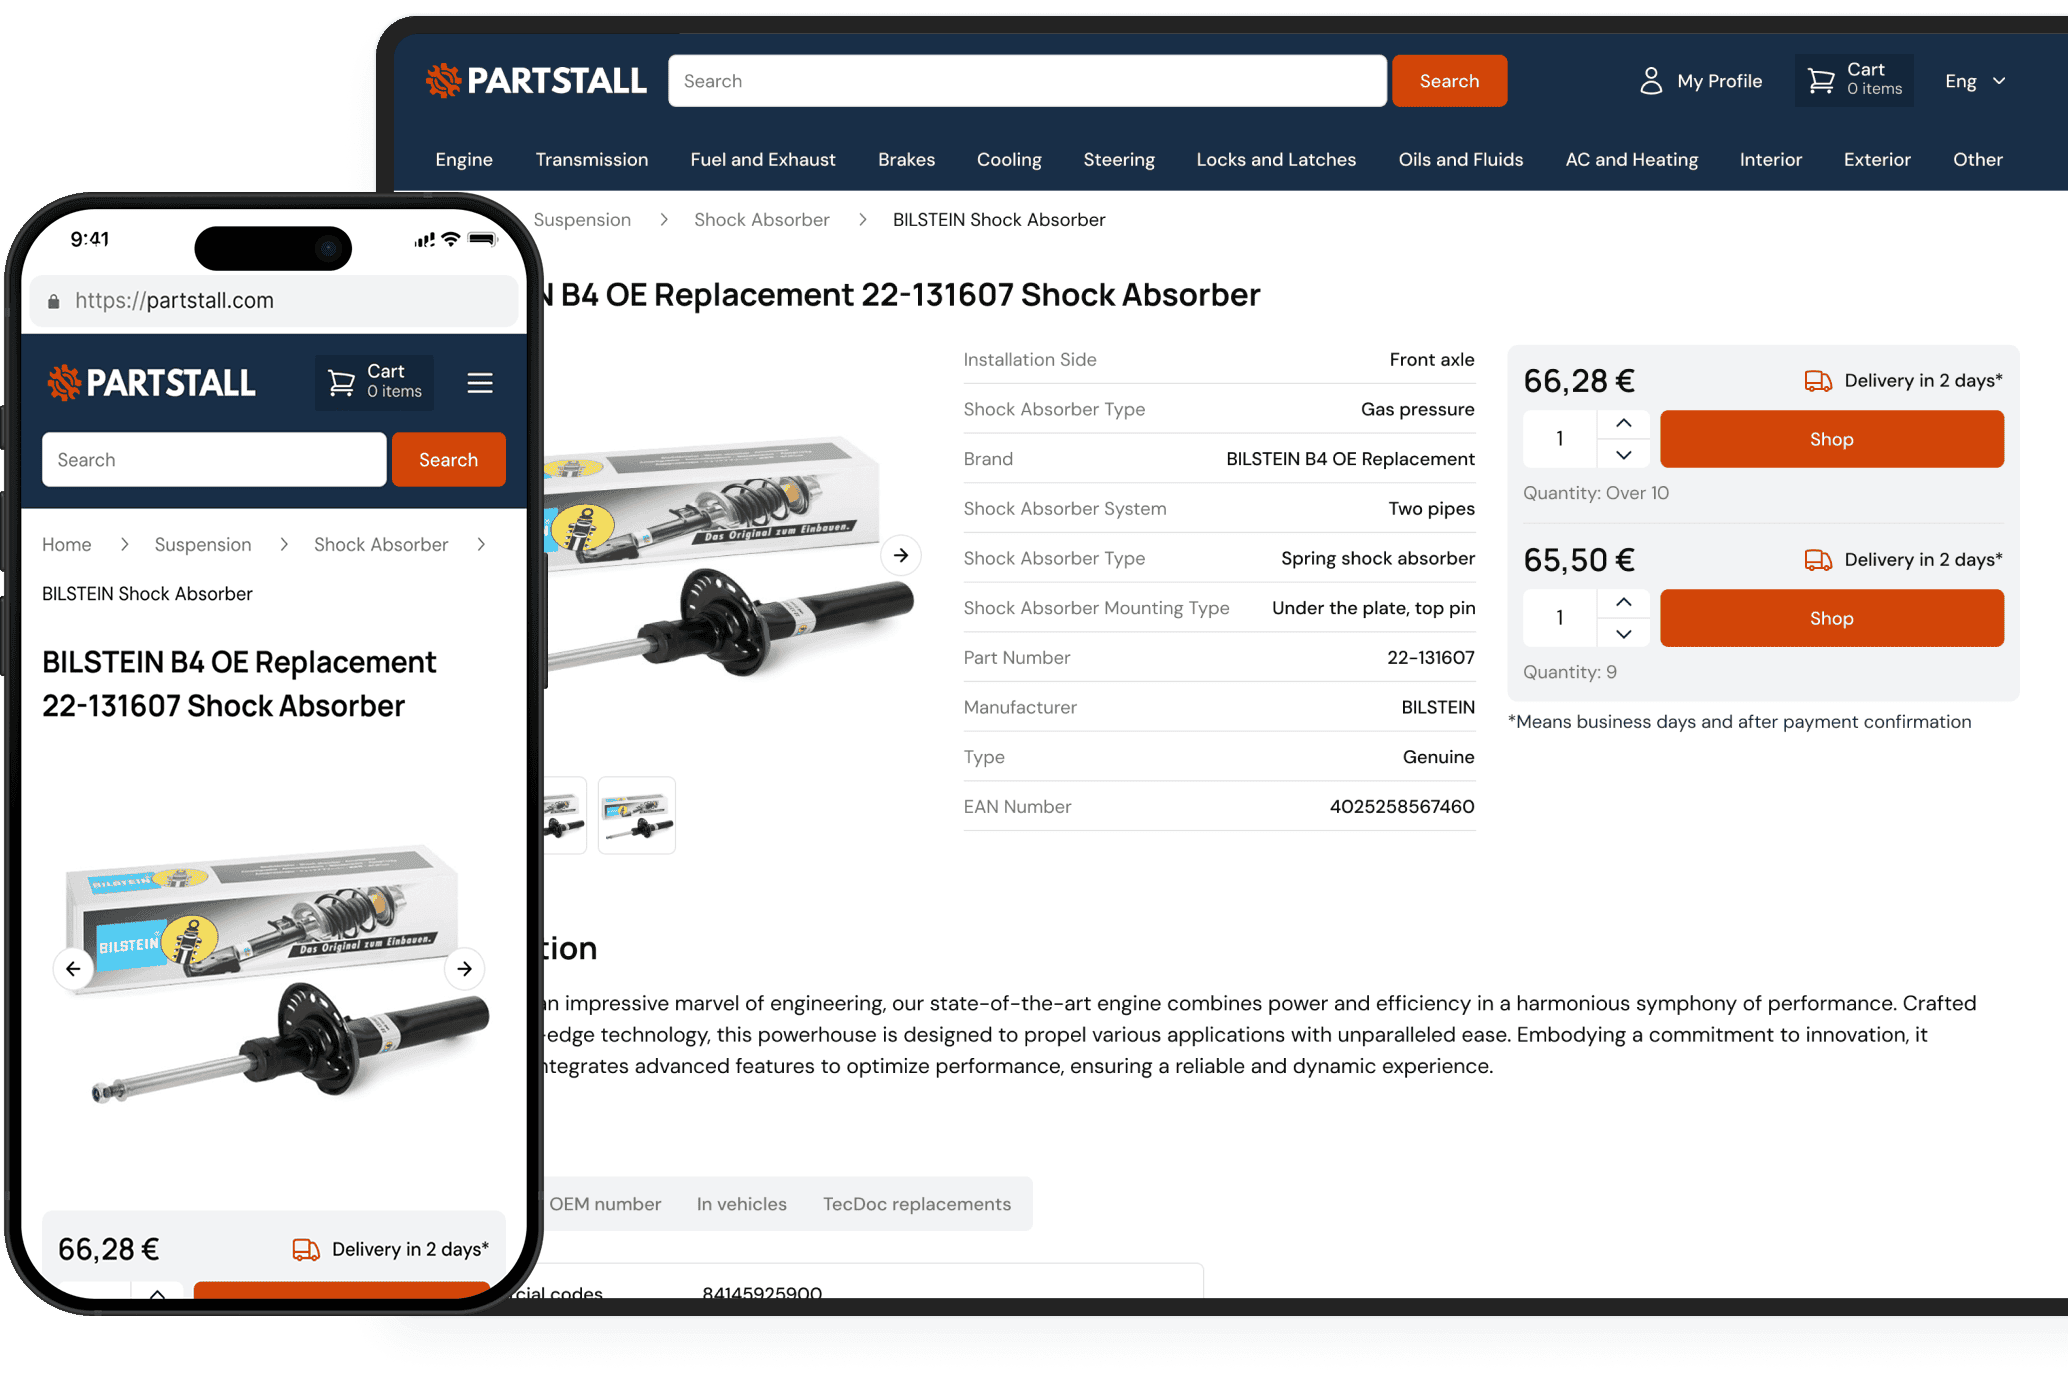Viewport: 2068px width, 1380px height.
Task: Click the orange Search button in desktop header
Action: 1449,81
